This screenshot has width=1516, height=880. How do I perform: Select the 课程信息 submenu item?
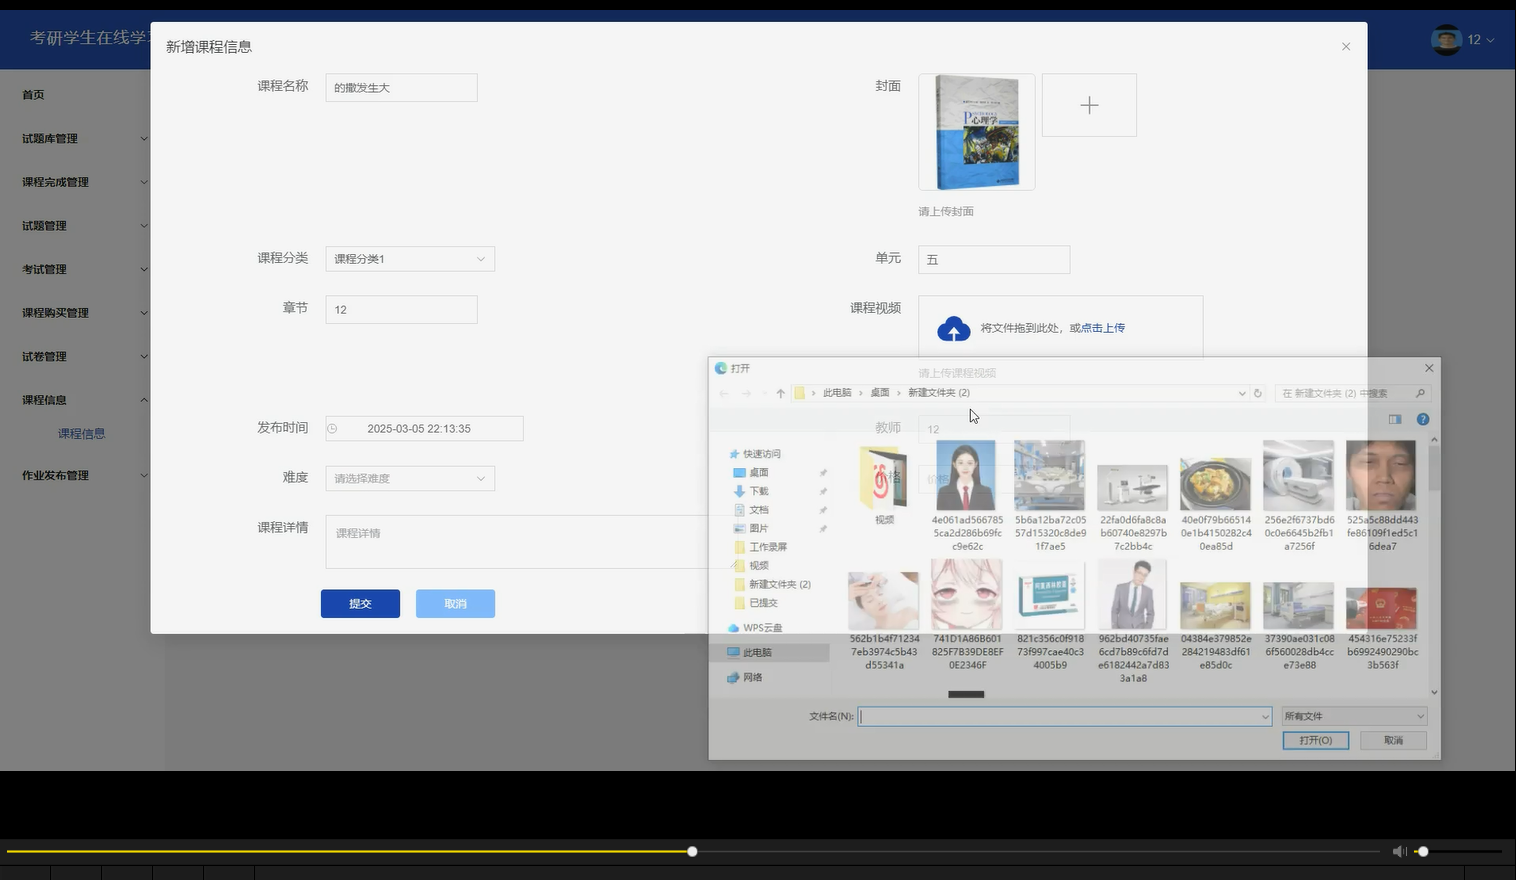[x=81, y=434]
